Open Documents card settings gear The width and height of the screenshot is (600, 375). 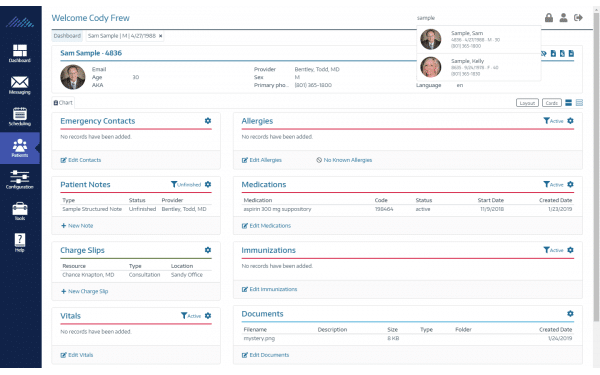(570, 314)
